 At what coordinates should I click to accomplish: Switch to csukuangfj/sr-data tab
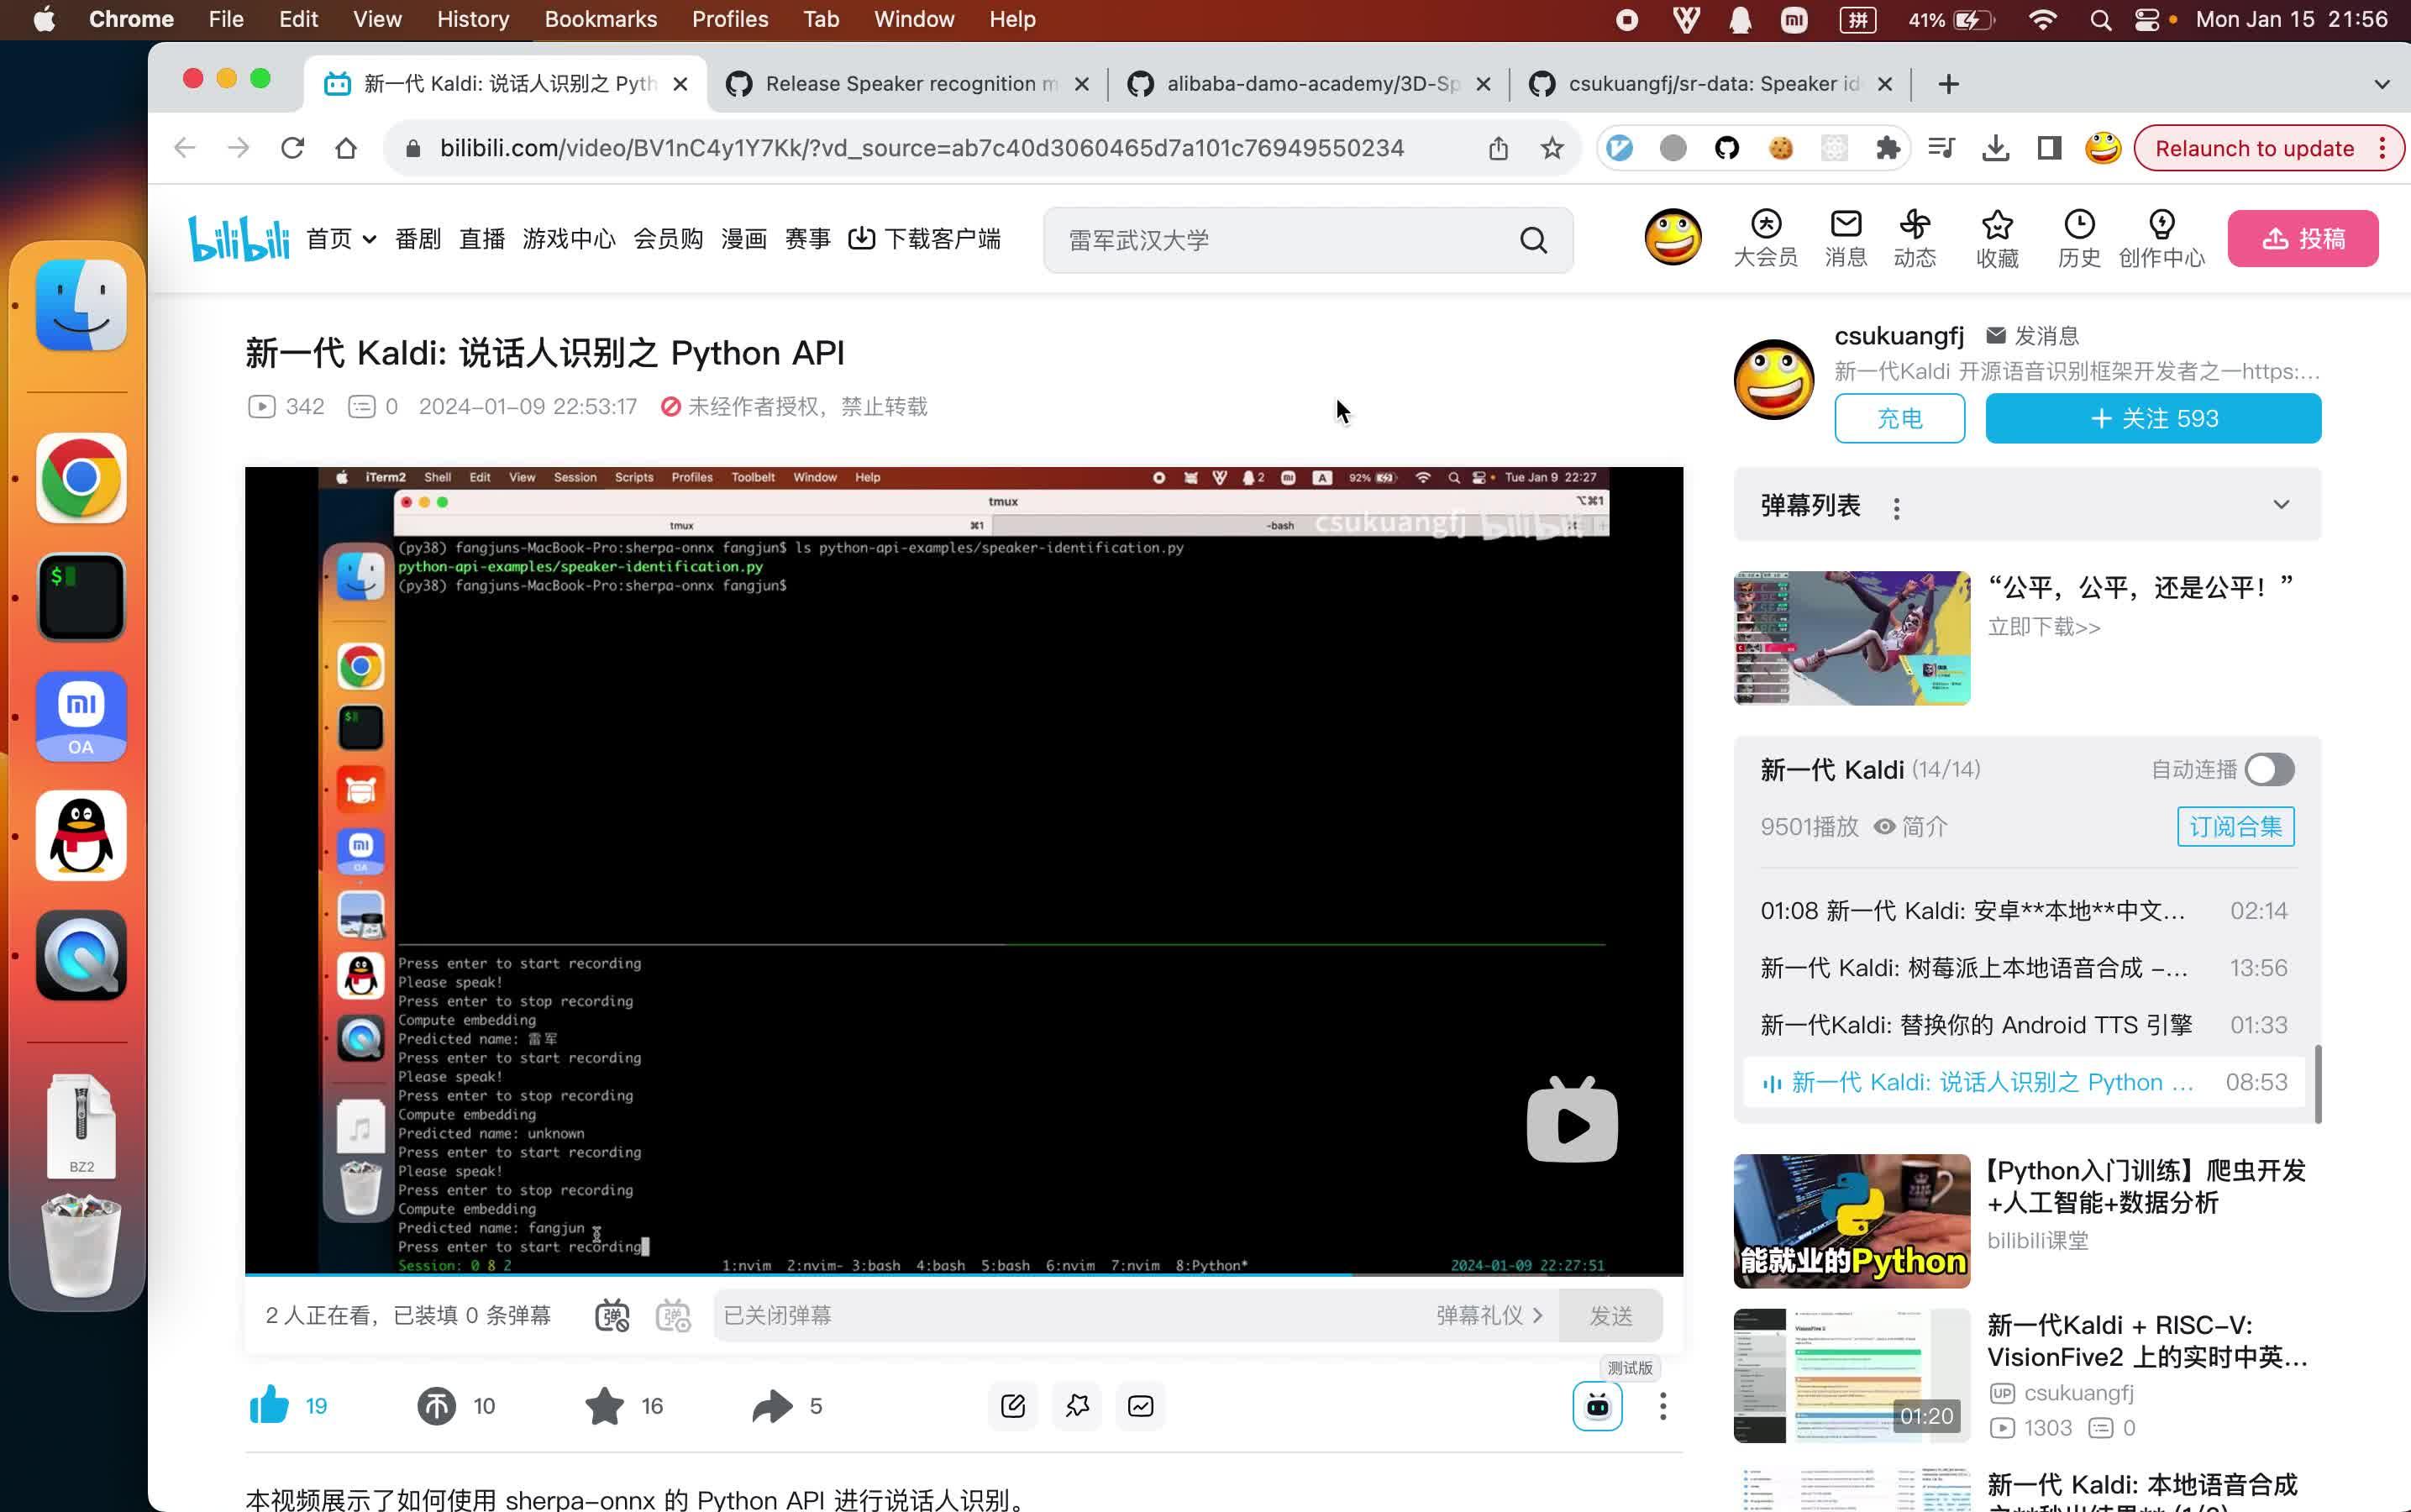click(1710, 84)
